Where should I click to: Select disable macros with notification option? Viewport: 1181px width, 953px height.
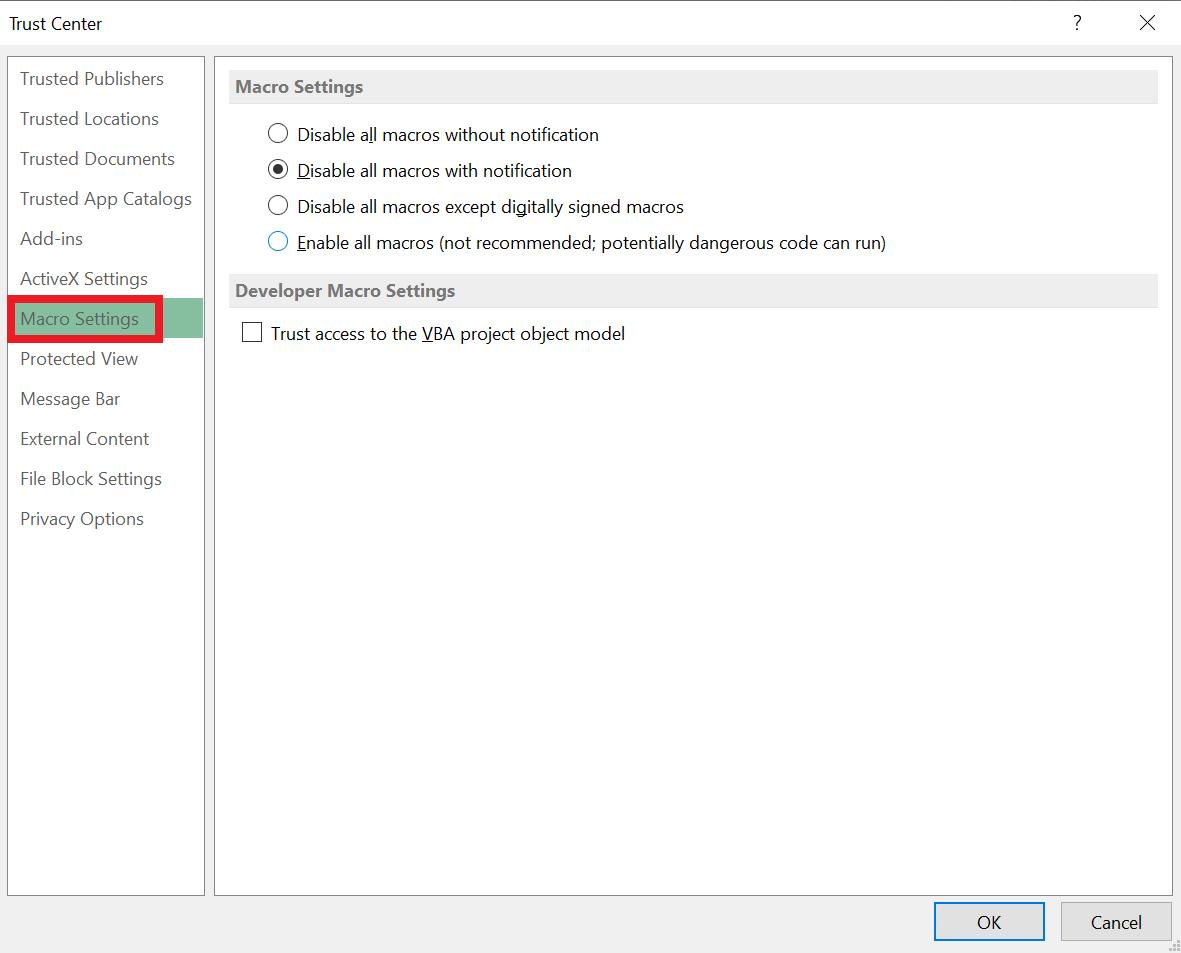pos(277,170)
